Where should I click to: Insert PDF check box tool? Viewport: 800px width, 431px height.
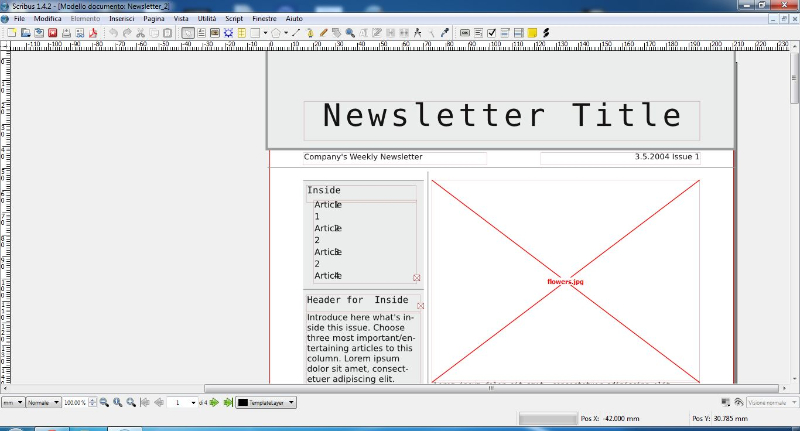(x=491, y=33)
